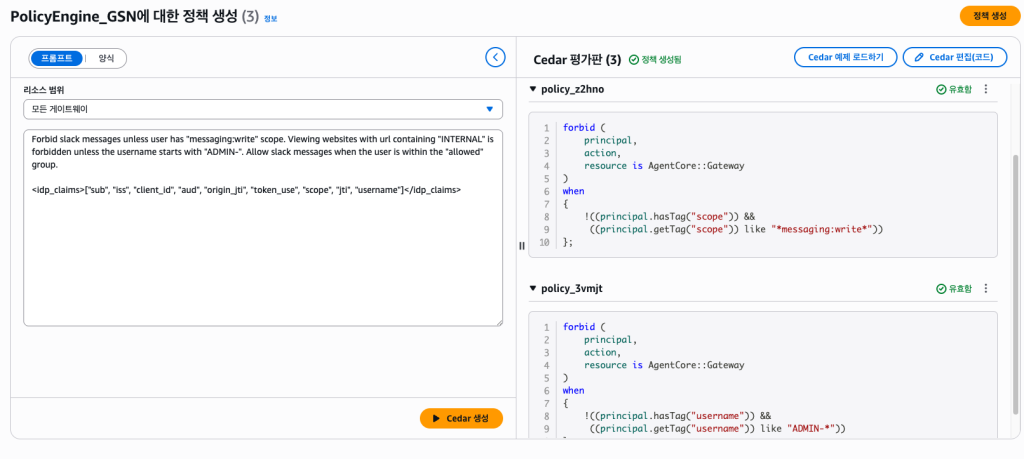Click the Cedar 예제 로드하기 button
This screenshot has height=459, width=1024.
845,58
